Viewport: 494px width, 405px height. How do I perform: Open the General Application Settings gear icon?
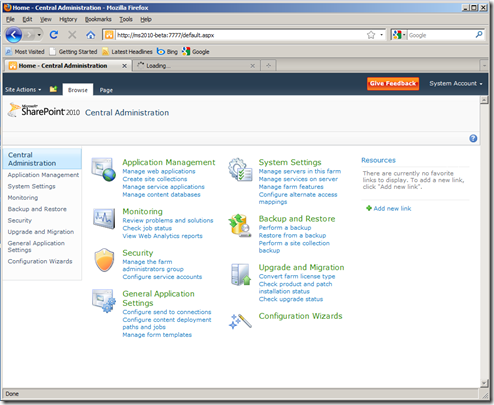point(104,301)
